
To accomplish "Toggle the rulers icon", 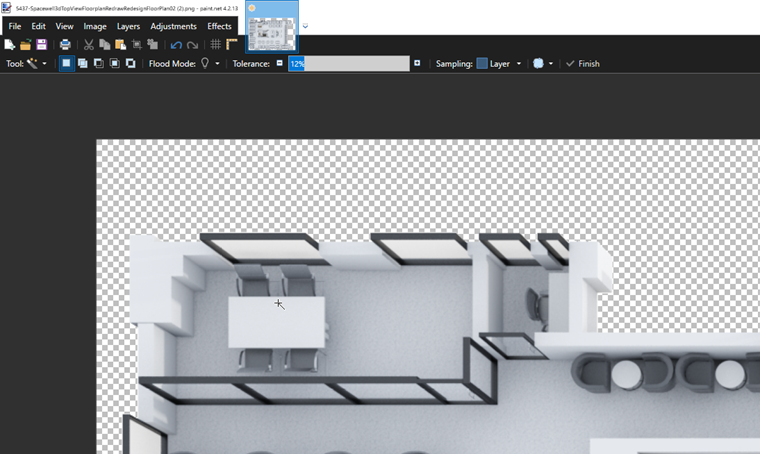I will [232, 45].
